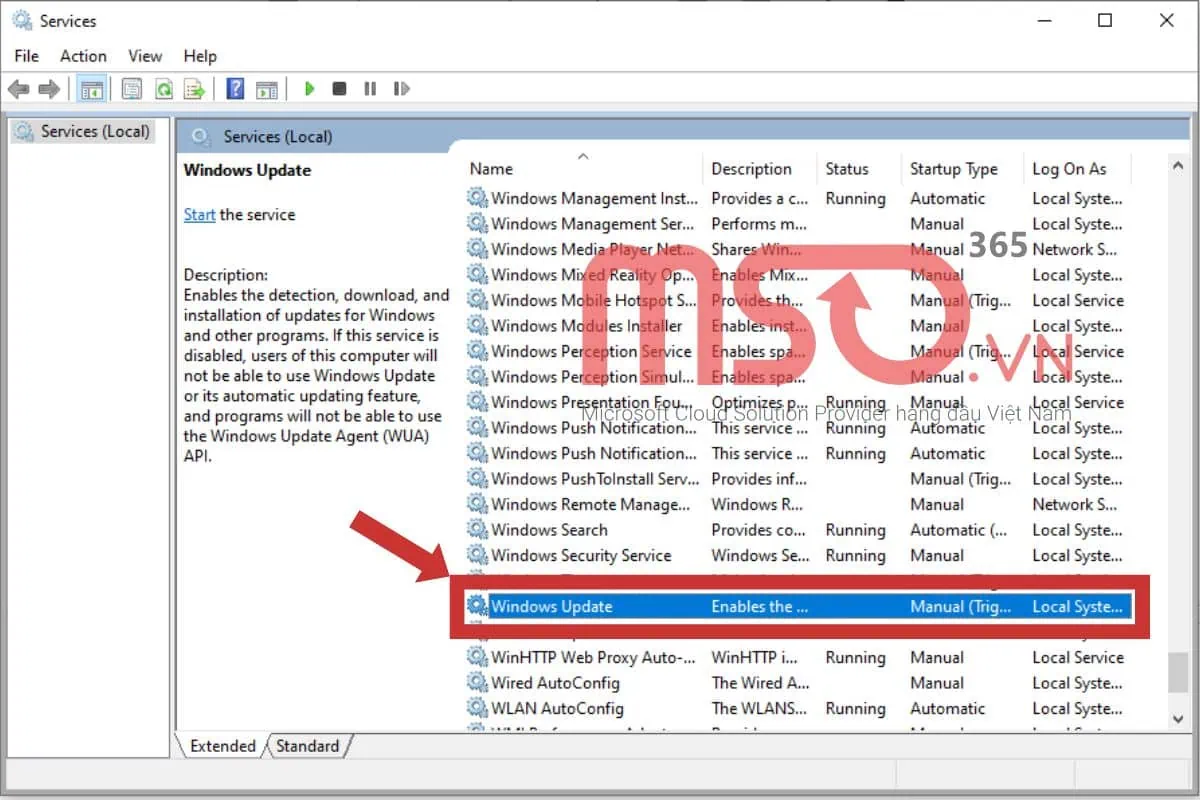Sort by the Startup Type column header
The image size is (1200, 800).
click(954, 169)
